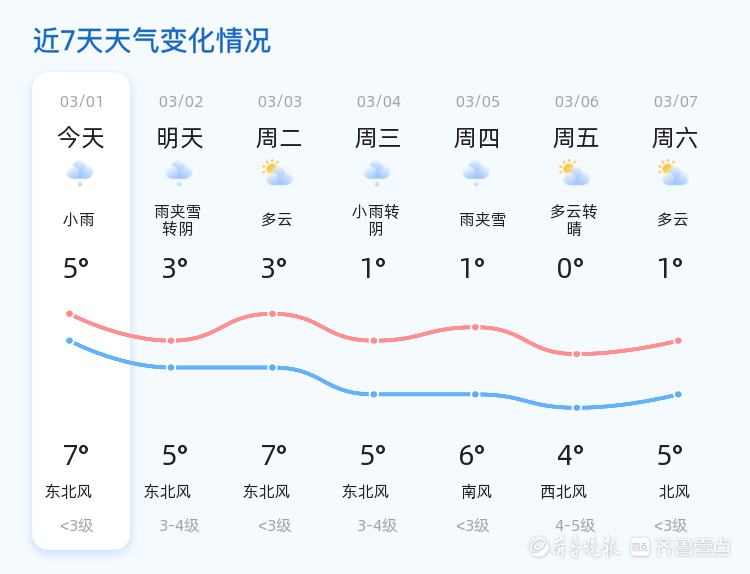Click the rain icon under 周三
The height and width of the screenshot is (574, 750).
tap(377, 173)
